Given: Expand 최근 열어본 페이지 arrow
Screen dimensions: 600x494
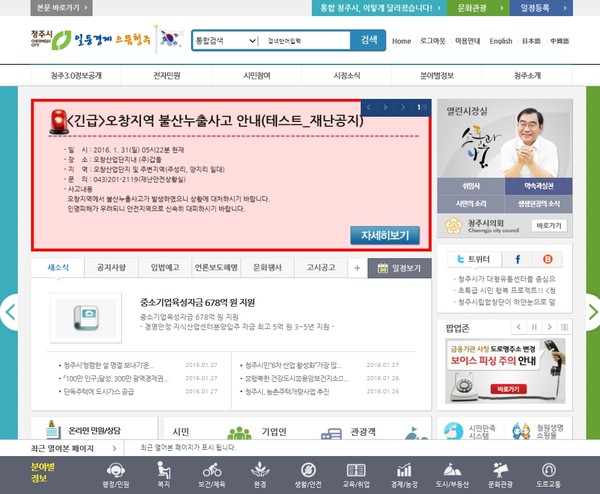Looking at the screenshot, I should [114, 448].
